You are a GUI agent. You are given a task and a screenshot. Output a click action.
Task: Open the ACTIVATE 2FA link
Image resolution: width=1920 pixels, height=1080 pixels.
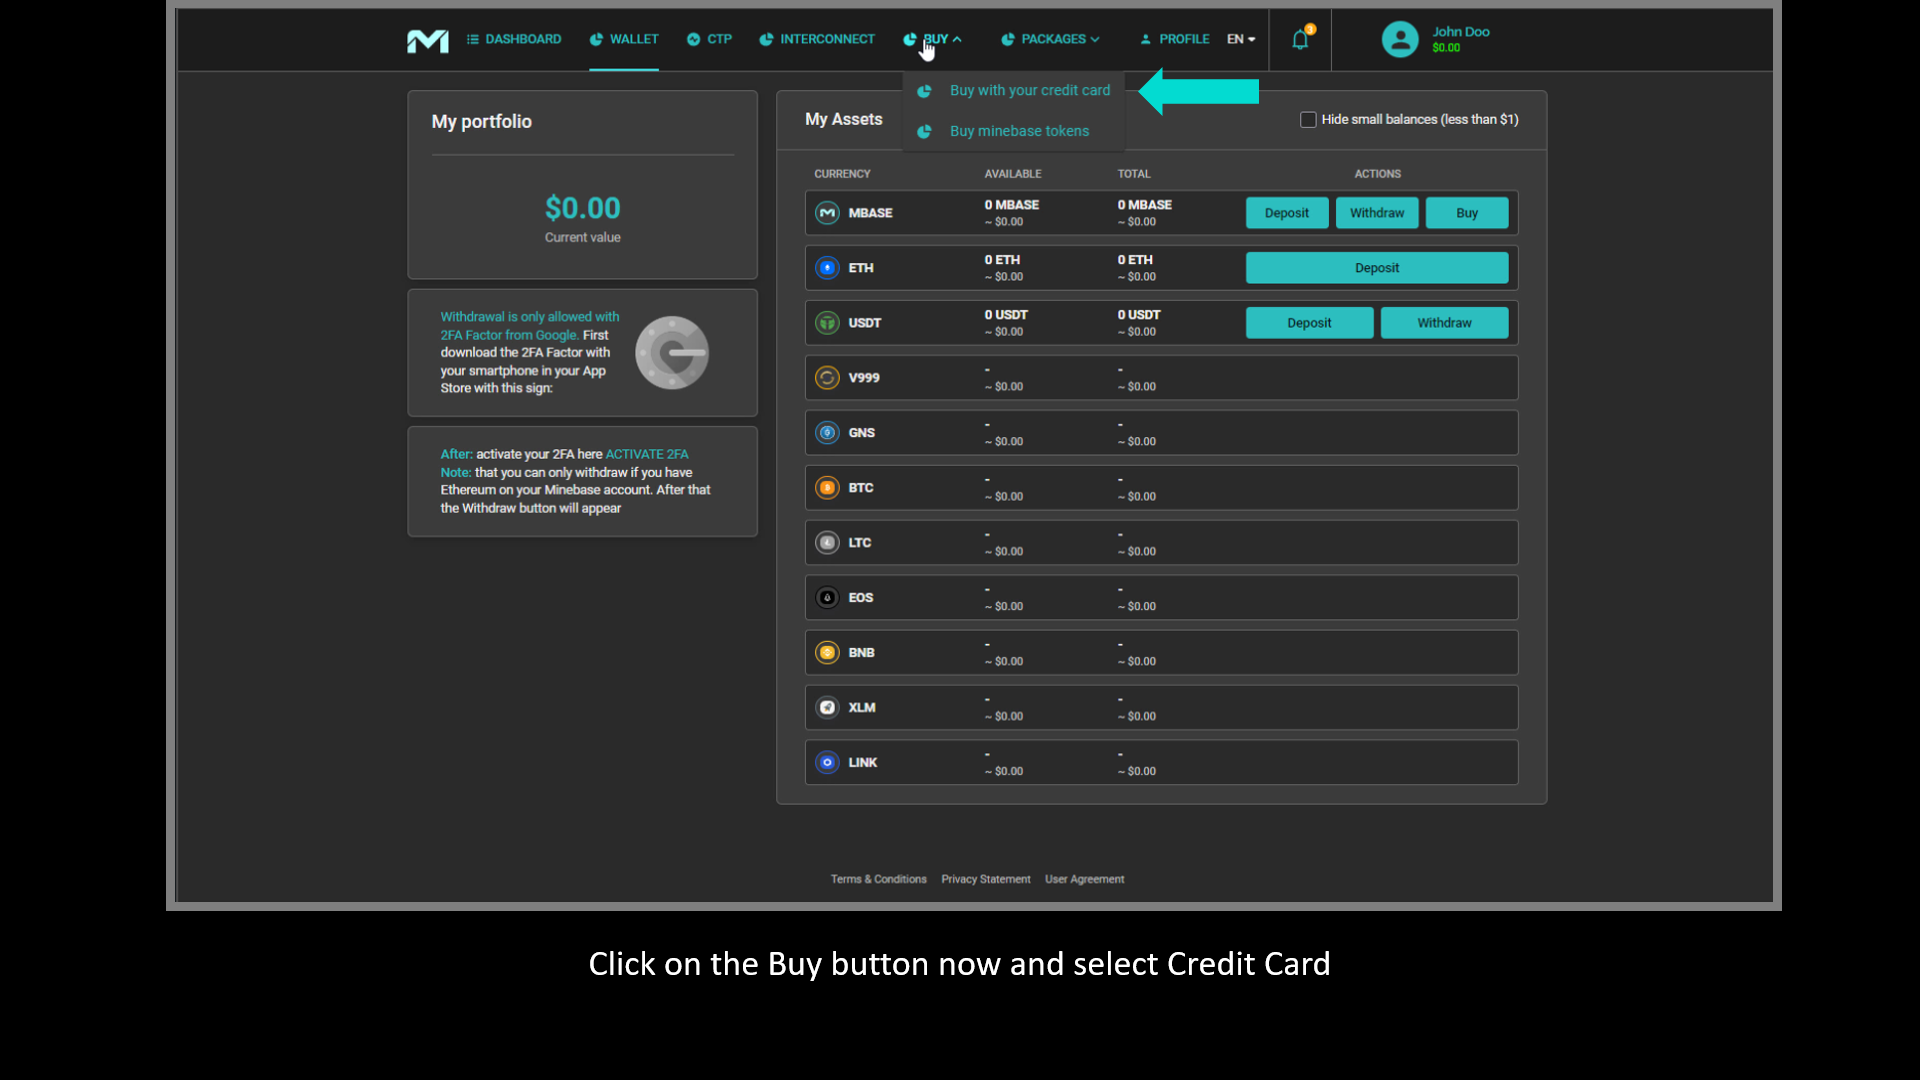click(x=646, y=454)
